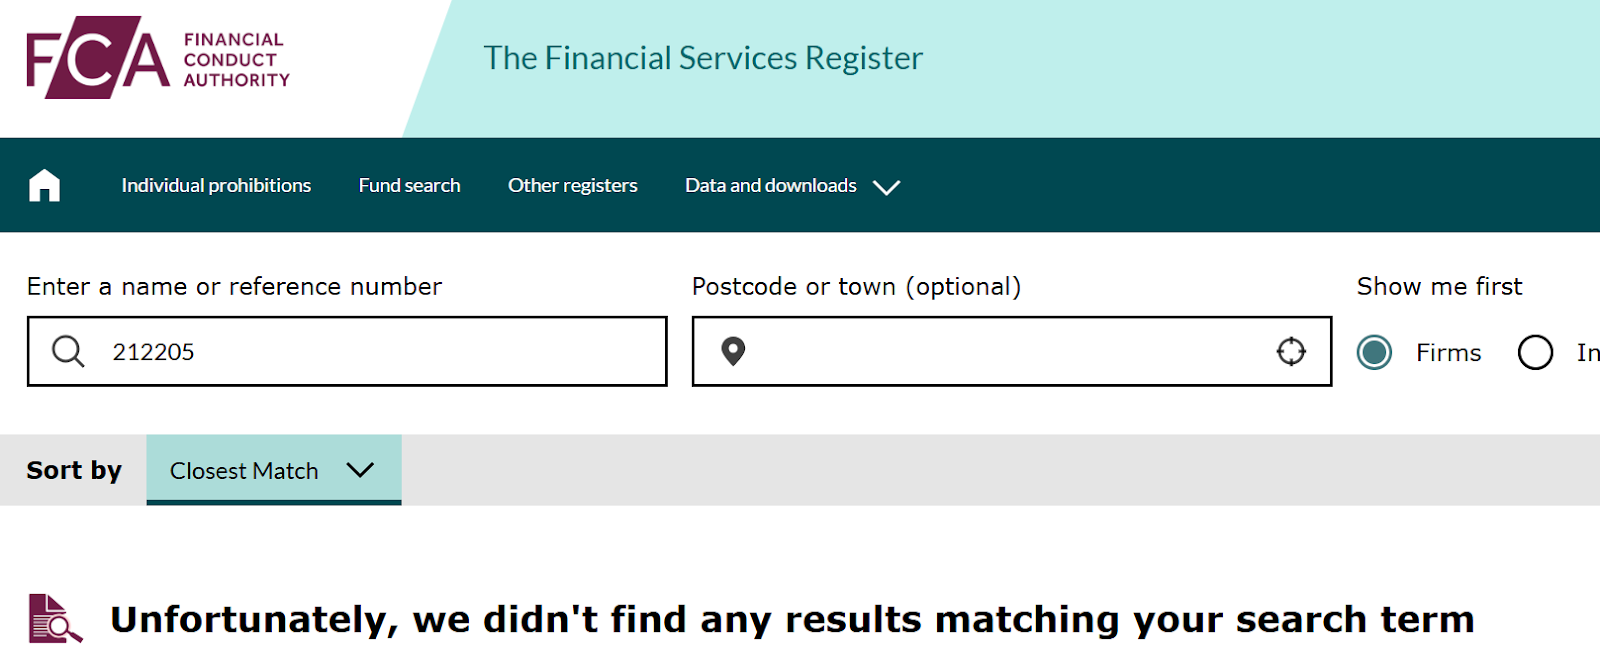Click the no-results document search icon

(x=55, y=619)
